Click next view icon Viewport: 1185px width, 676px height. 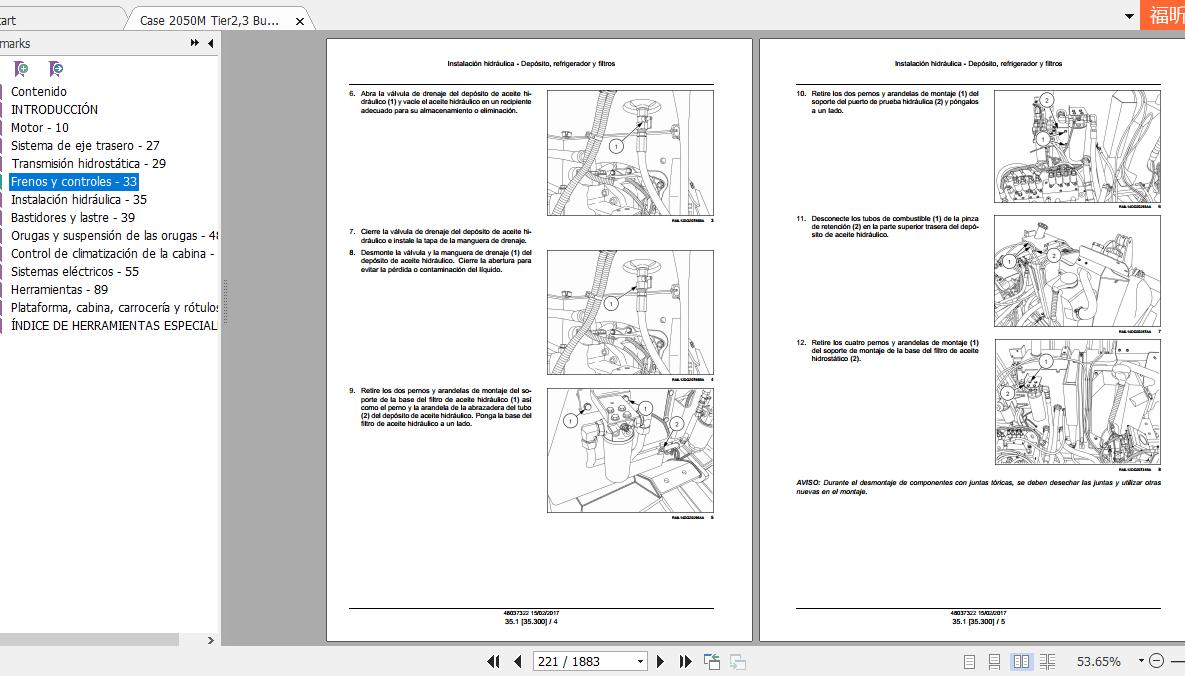(738, 662)
